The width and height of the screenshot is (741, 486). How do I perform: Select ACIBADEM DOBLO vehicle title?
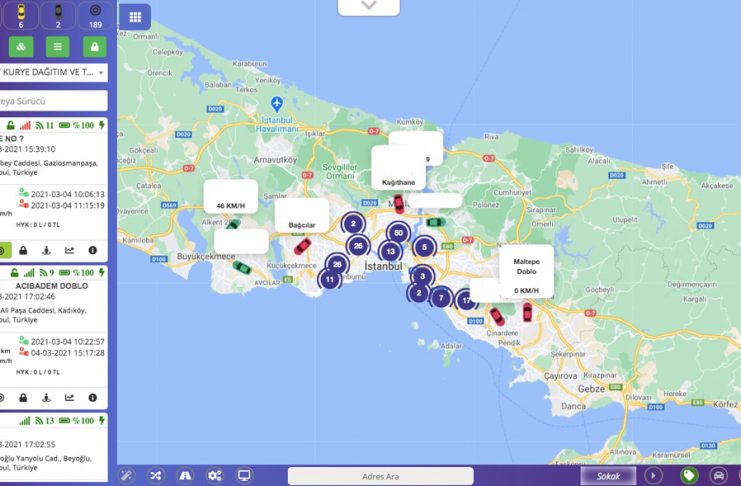click(x=52, y=286)
